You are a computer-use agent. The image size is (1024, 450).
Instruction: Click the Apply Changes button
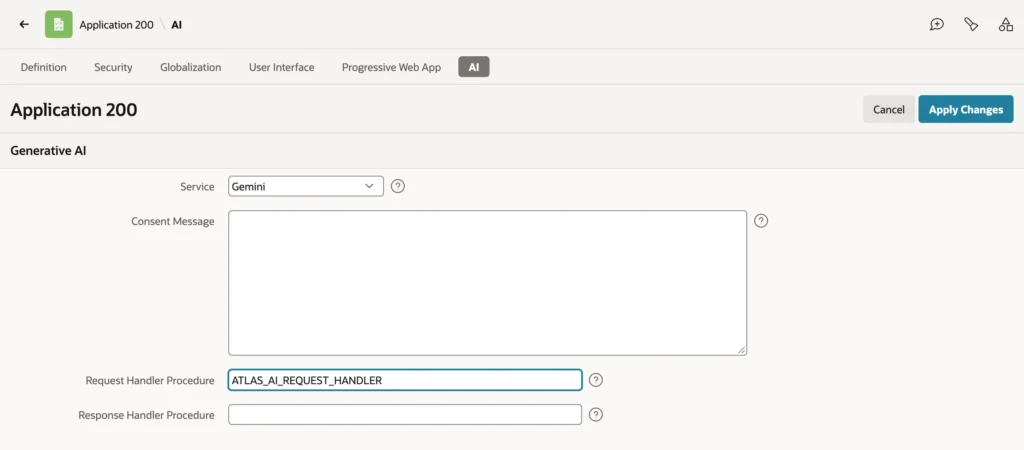[966, 109]
